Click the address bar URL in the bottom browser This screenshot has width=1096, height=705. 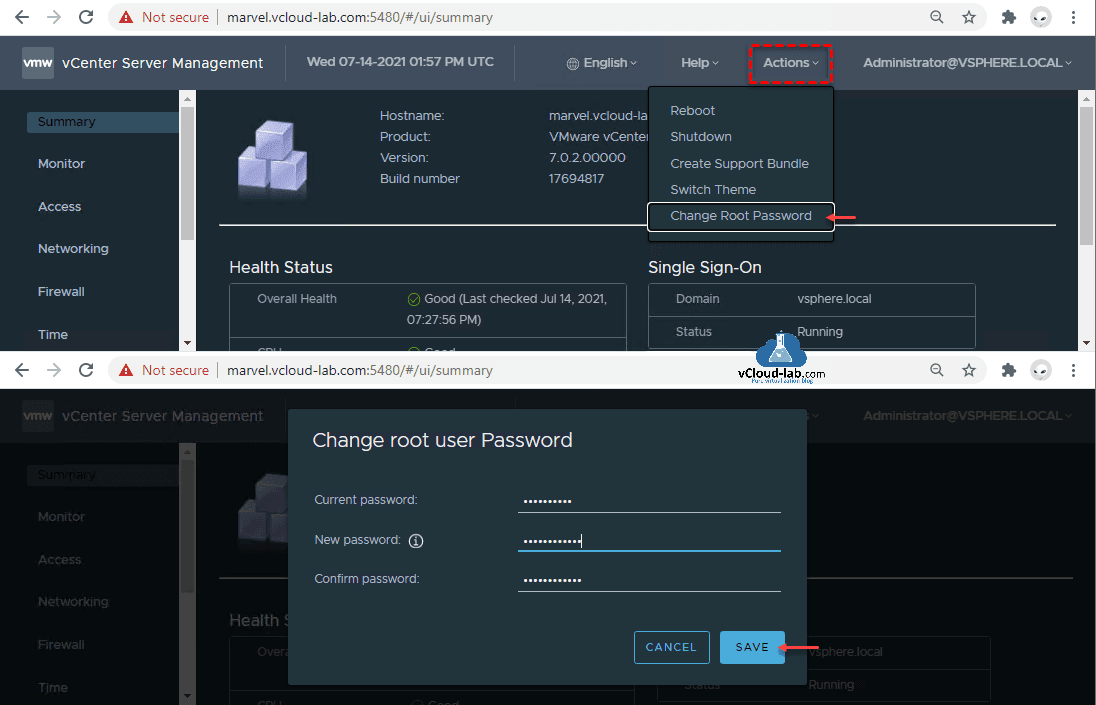[360, 370]
